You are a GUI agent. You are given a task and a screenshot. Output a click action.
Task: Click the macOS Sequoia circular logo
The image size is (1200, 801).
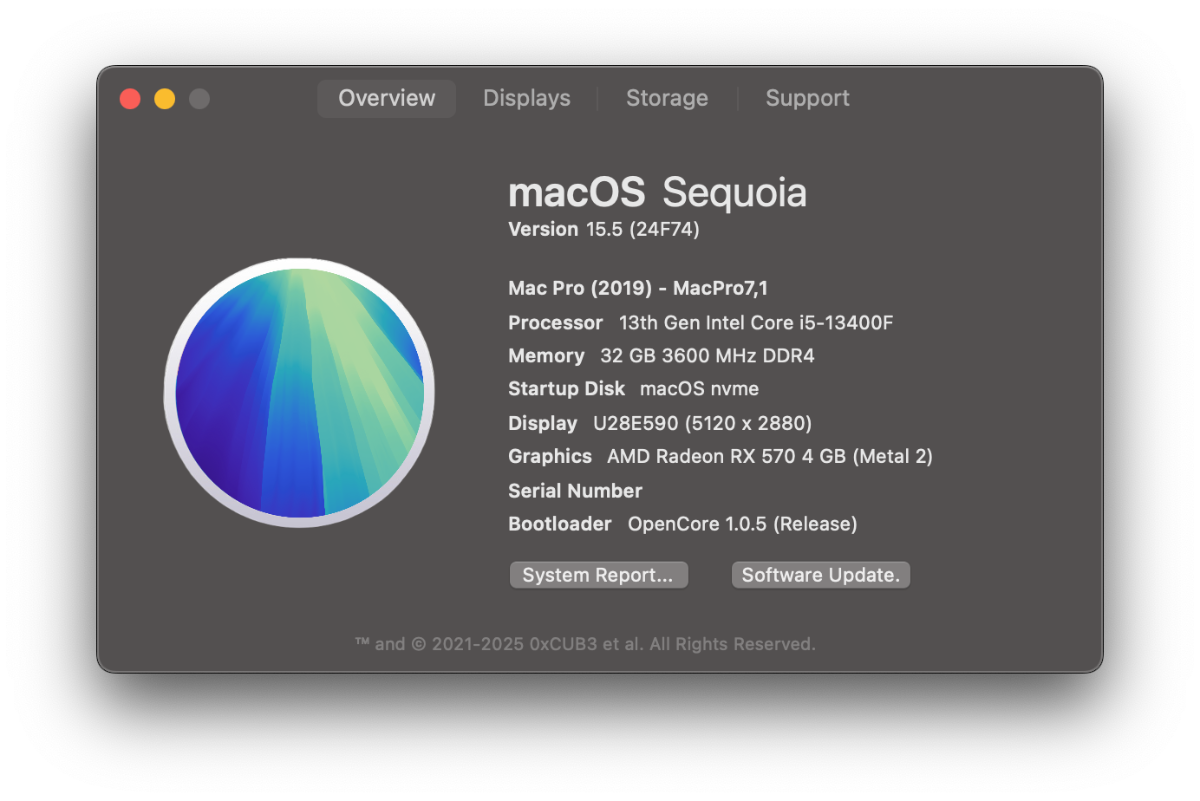point(299,393)
